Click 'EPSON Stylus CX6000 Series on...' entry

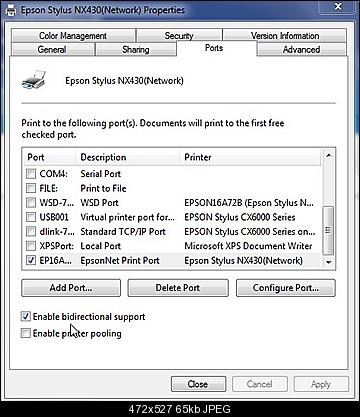[250, 232]
